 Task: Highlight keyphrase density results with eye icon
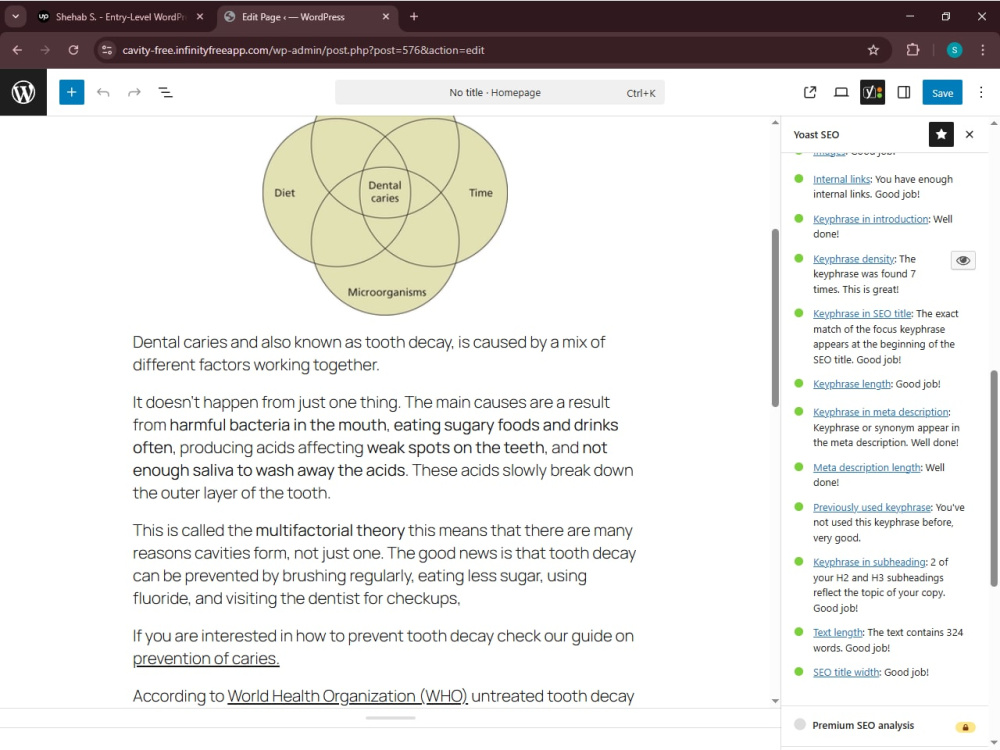point(963,260)
